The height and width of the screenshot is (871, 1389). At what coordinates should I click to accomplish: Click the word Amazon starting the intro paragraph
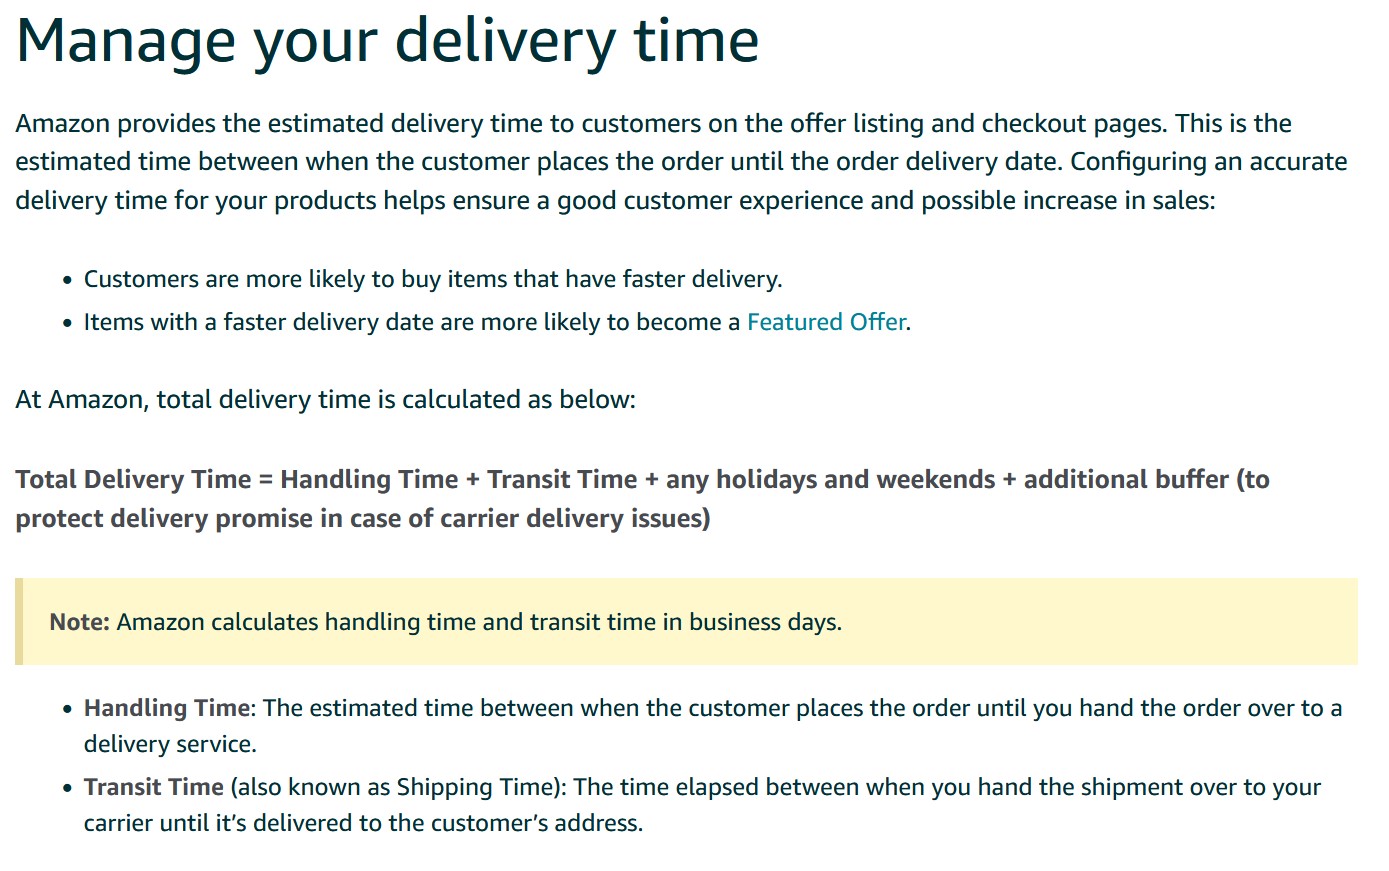pos(63,123)
